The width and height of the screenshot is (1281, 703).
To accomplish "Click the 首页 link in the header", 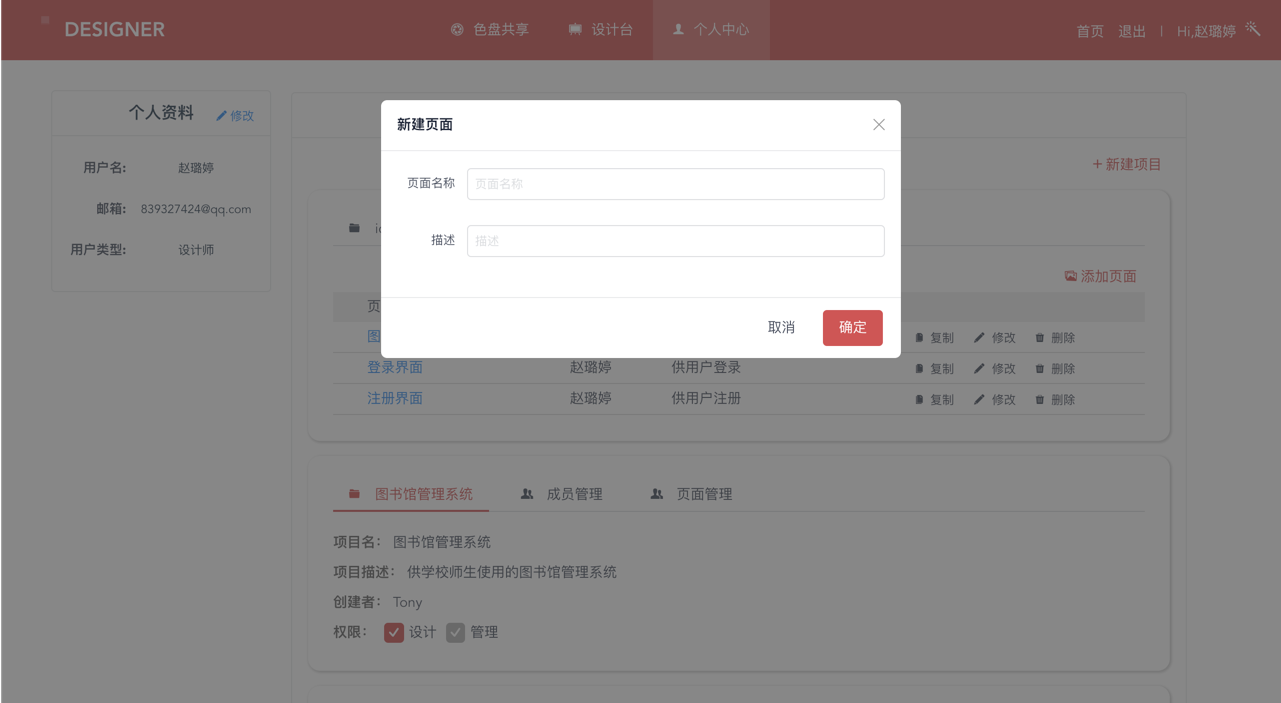I will 1090,31.
